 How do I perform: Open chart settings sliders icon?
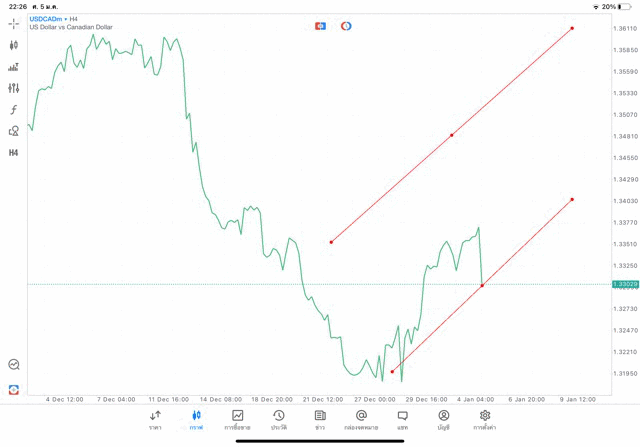pyautogui.click(x=14, y=88)
